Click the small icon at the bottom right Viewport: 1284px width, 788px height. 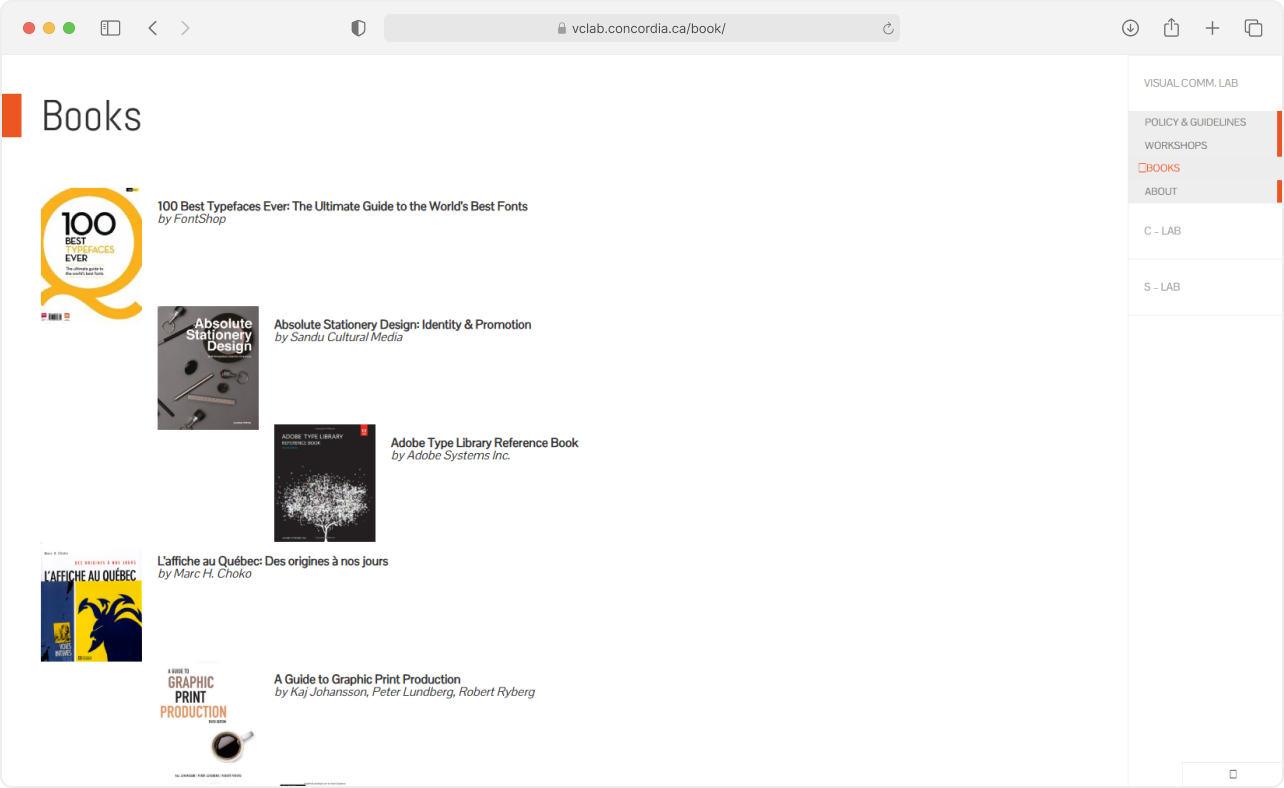tap(1233, 774)
